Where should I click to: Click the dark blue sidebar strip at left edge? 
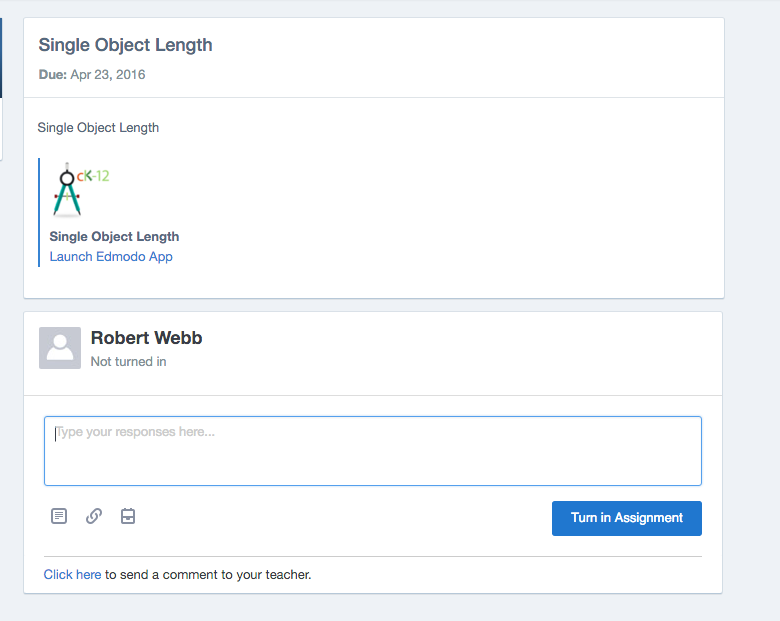click(x=1, y=58)
